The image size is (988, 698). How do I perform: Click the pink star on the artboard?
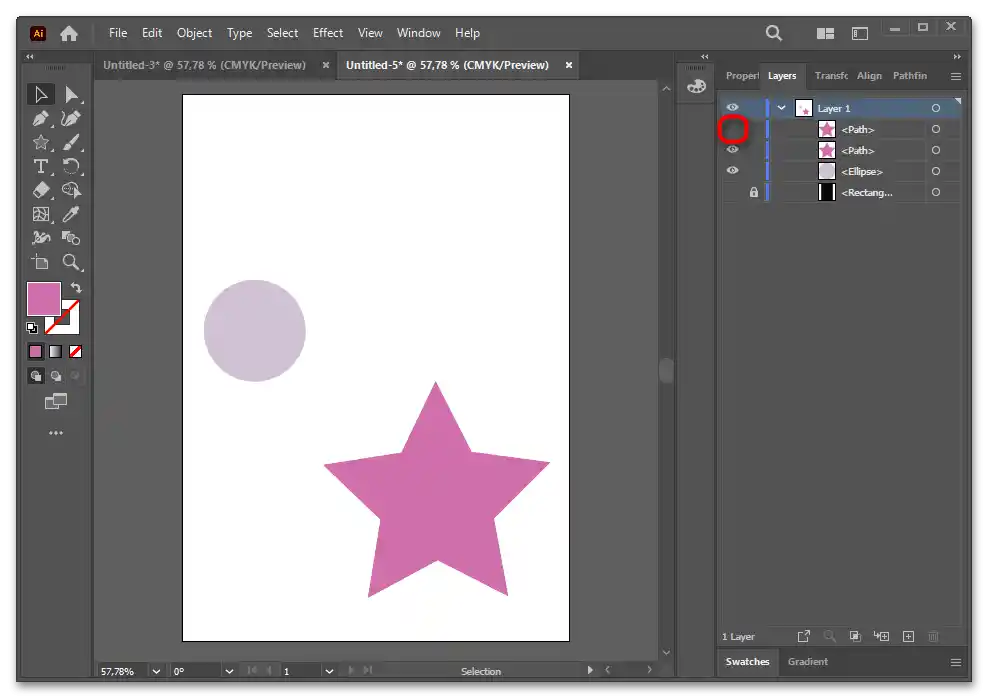tap(436, 500)
